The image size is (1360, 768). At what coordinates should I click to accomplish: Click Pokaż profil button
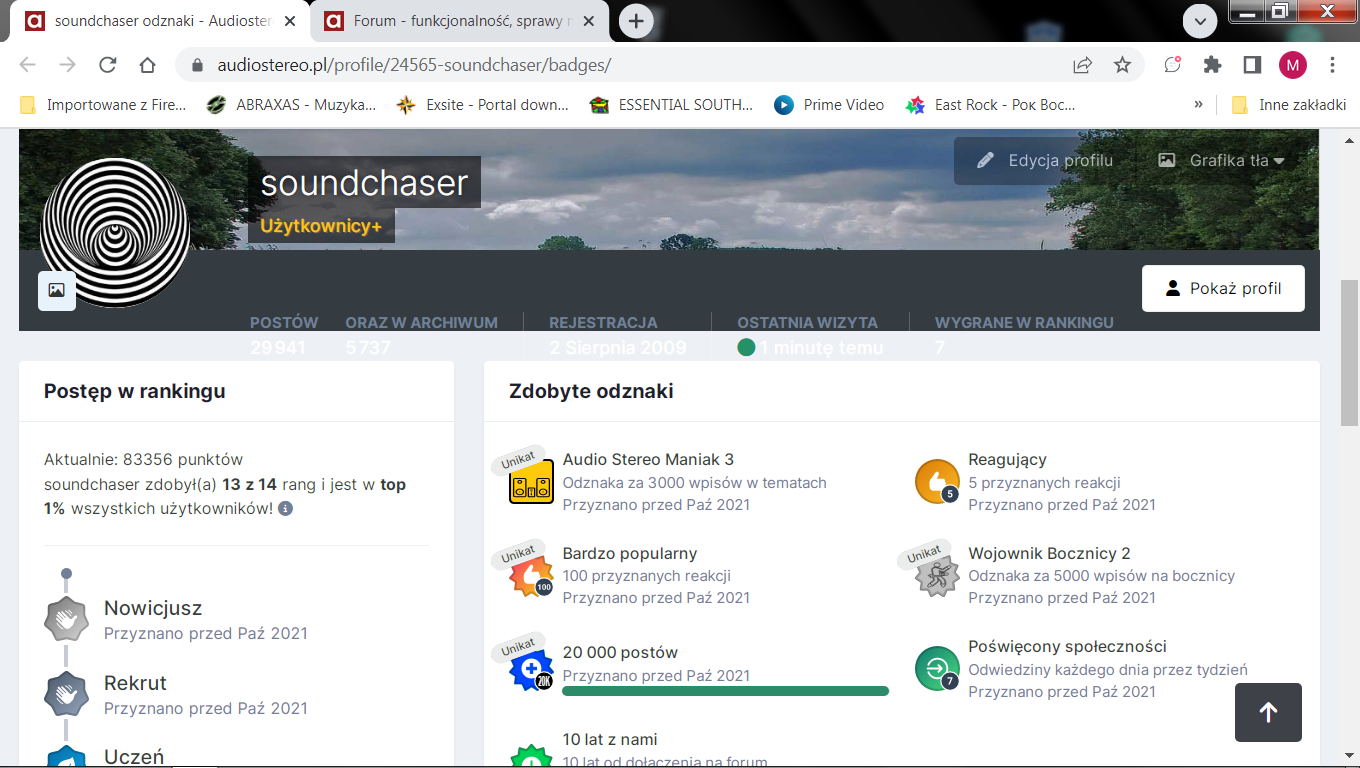coord(1223,288)
